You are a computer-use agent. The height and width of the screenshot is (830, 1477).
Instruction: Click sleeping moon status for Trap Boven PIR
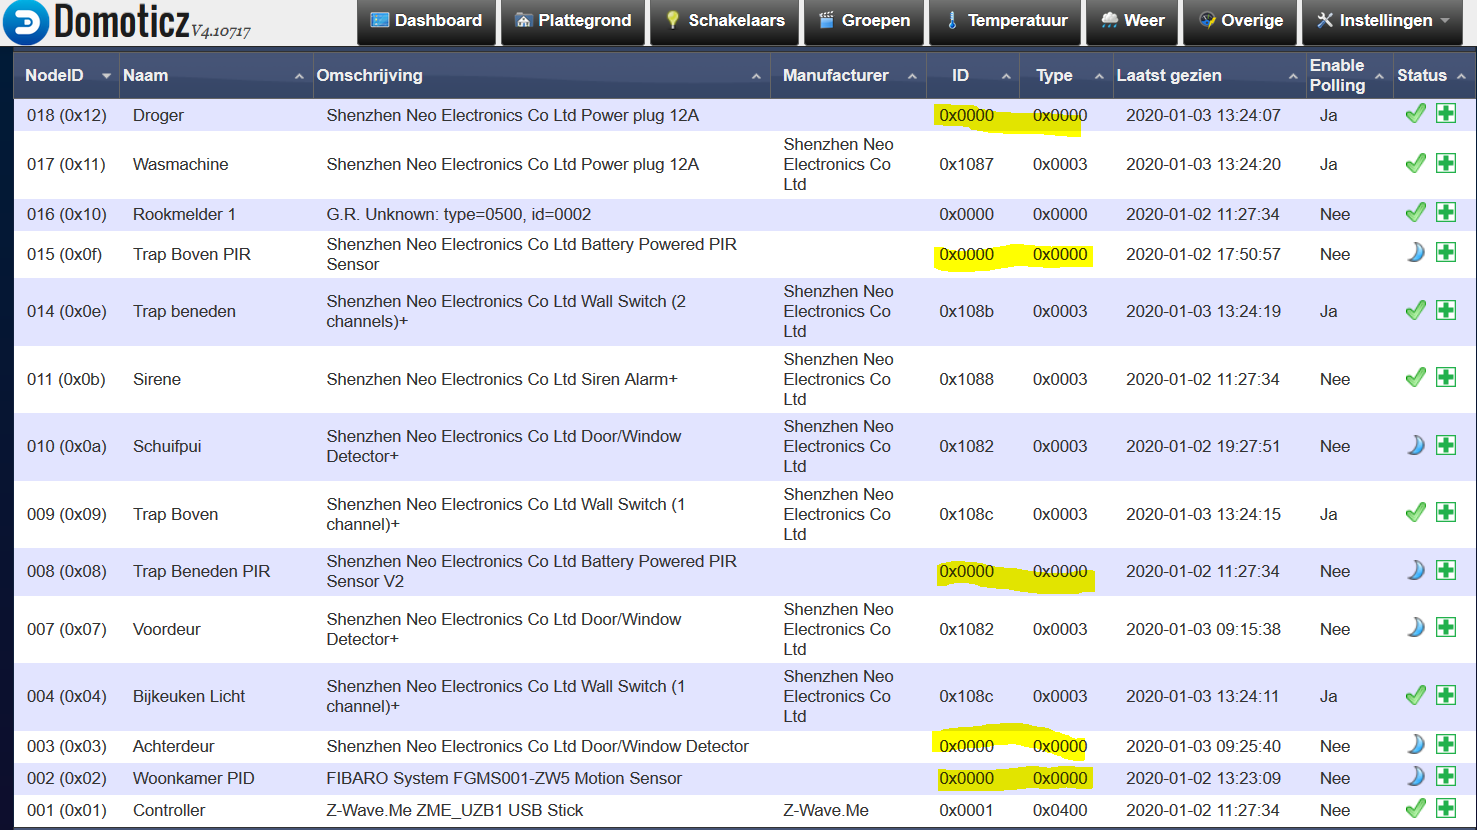click(x=1415, y=252)
